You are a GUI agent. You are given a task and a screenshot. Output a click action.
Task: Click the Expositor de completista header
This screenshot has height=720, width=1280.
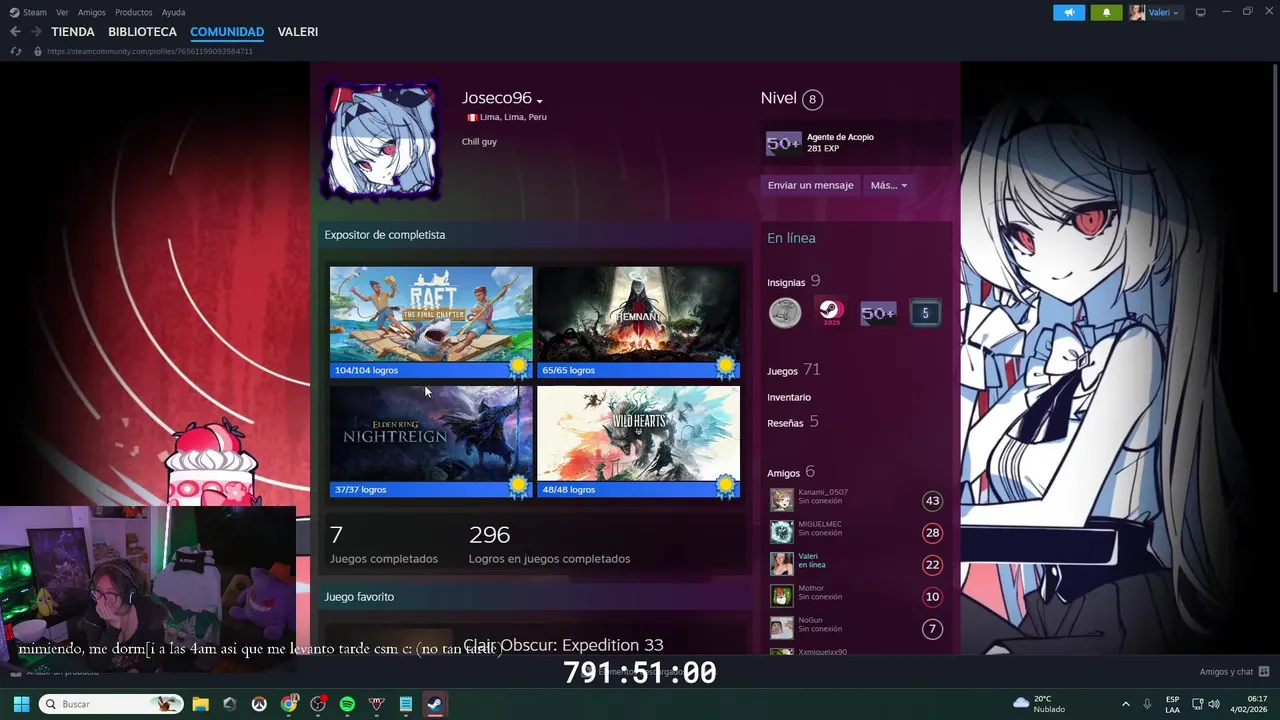(x=385, y=235)
